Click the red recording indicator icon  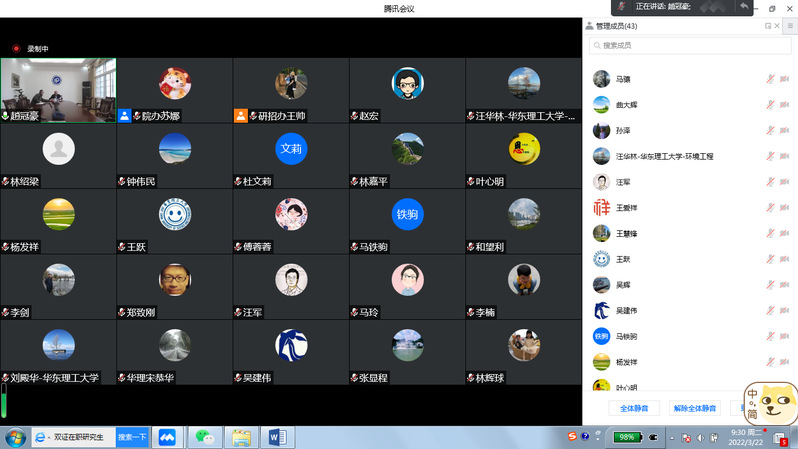click(16, 48)
